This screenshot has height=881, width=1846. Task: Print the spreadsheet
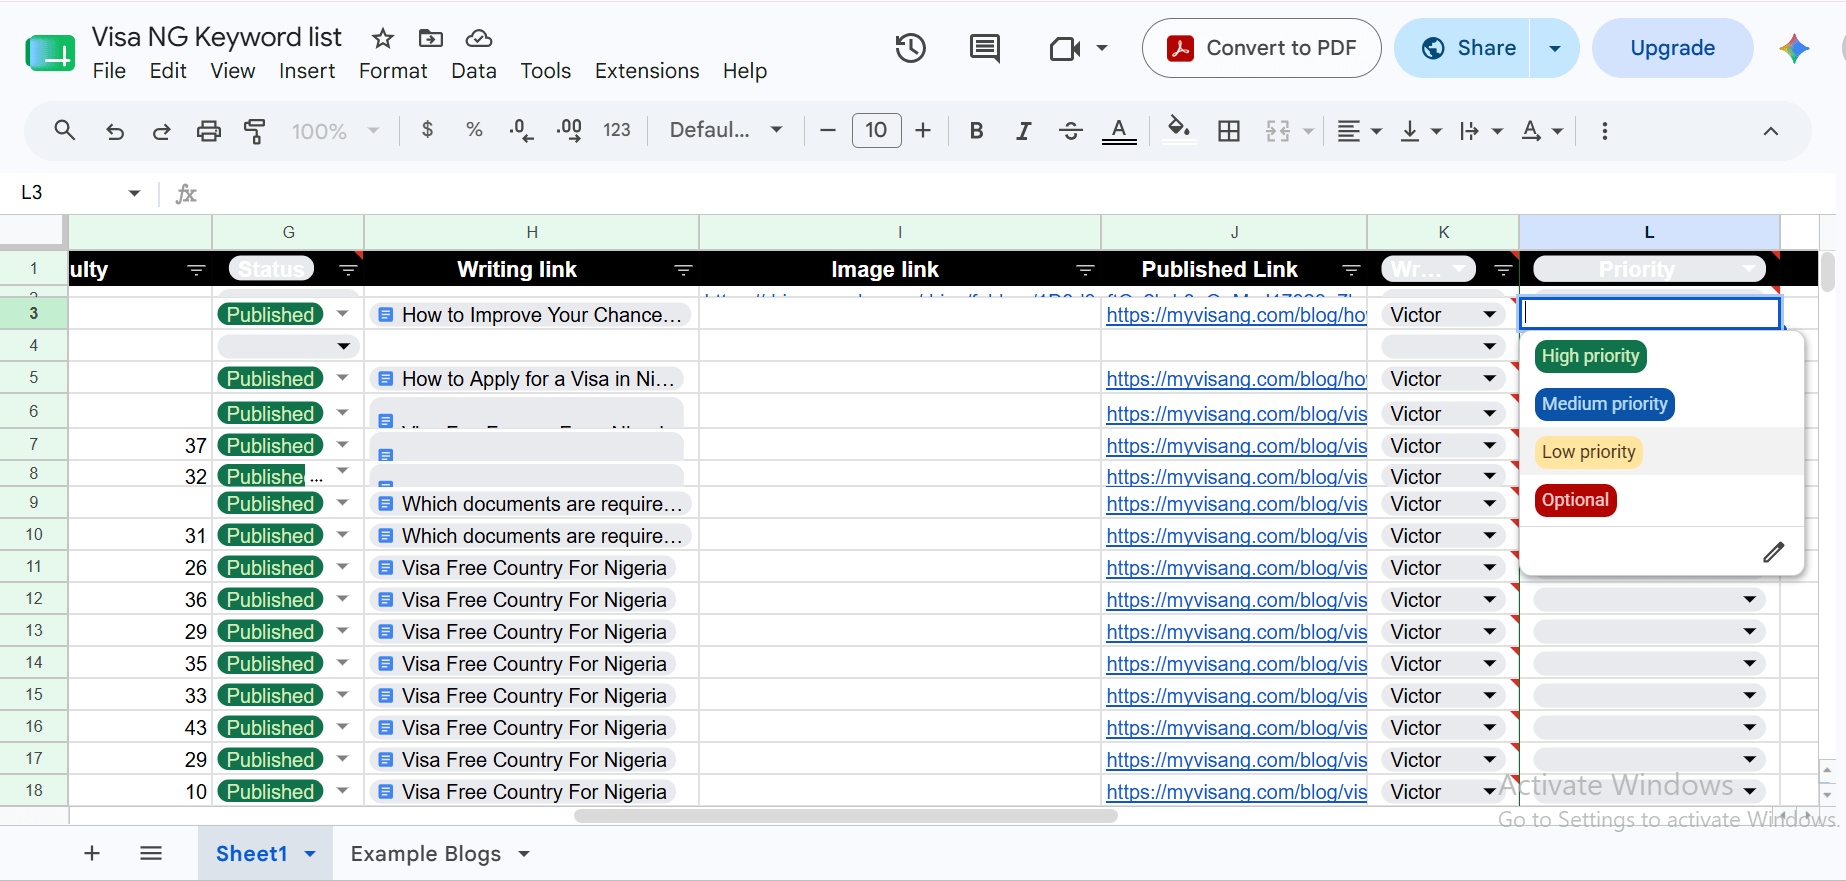pyautogui.click(x=208, y=131)
